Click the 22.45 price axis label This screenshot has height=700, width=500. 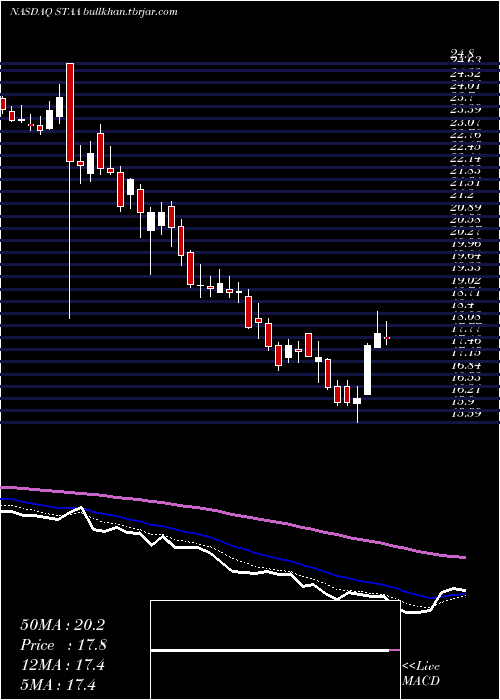coord(465,146)
